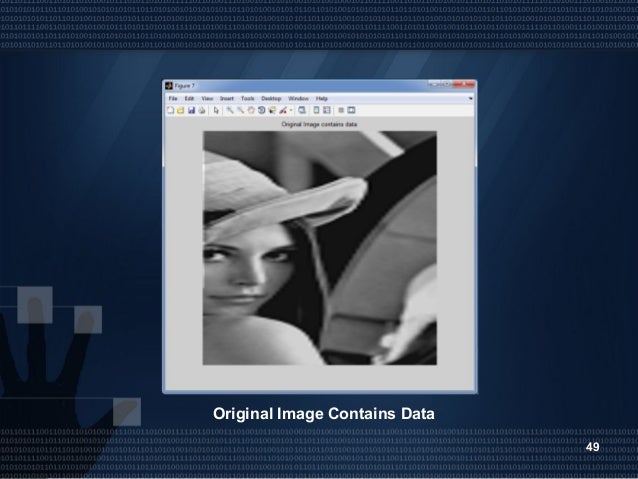This screenshot has width=638, height=479.
Task: Select the Brush data tool
Action: (x=283, y=110)
